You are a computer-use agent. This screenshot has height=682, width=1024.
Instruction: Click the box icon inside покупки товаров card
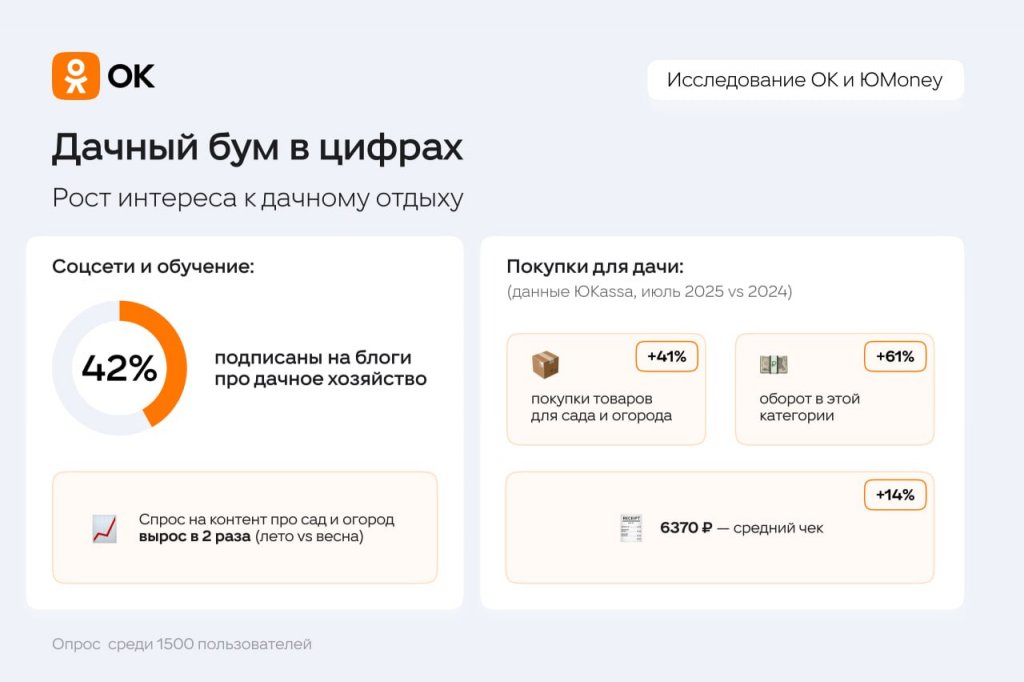click(546, 365)
